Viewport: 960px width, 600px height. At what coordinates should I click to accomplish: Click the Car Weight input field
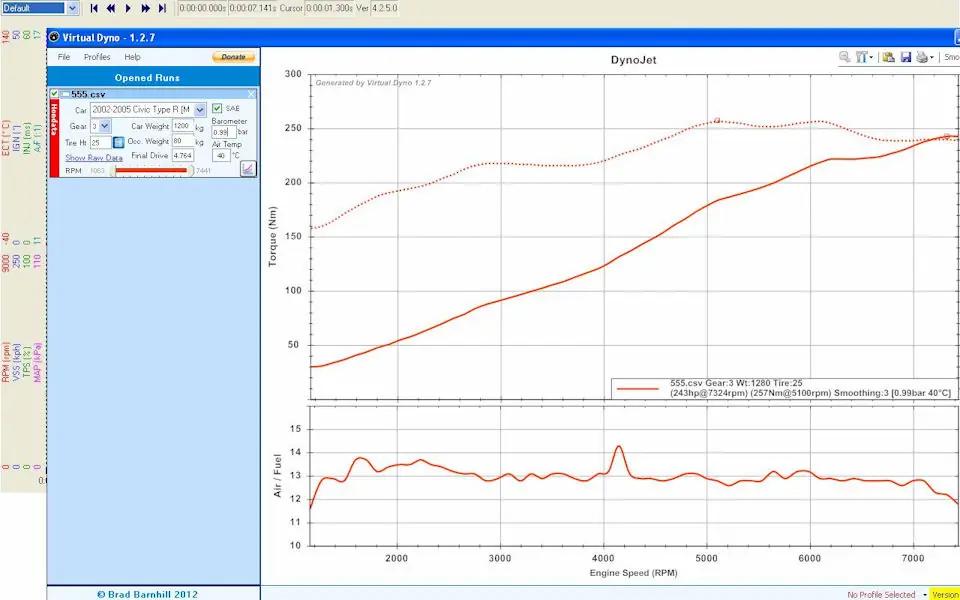[x=182, y=126]
